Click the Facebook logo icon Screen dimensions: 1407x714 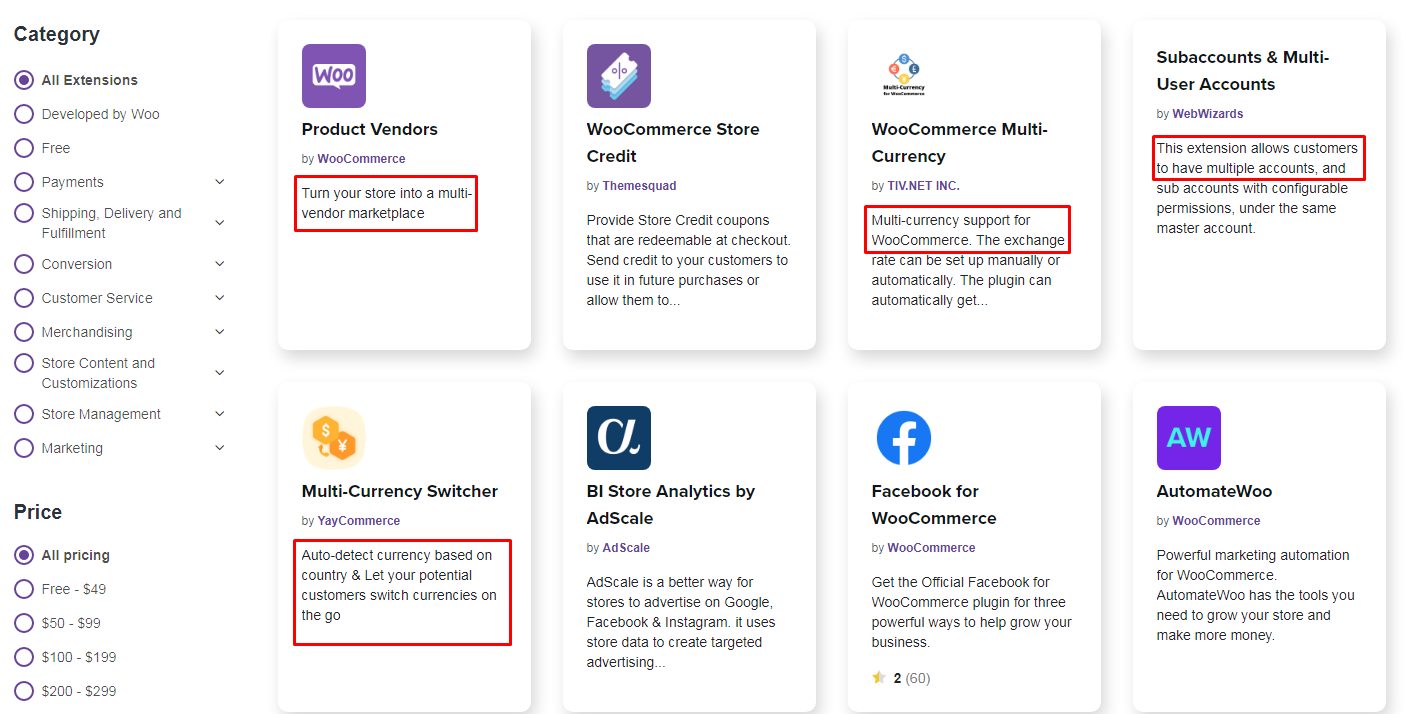click(x=904, y=438)
